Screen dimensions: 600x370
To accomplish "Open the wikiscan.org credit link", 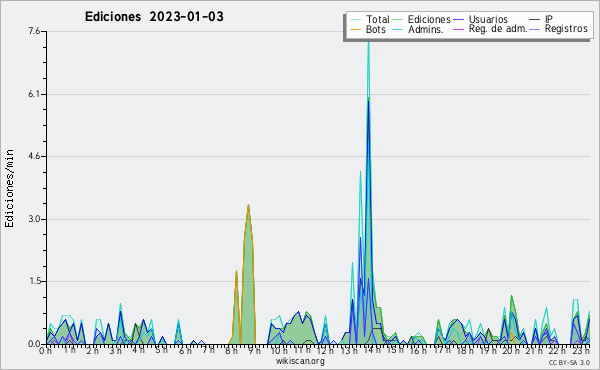I will coord(300,361).
